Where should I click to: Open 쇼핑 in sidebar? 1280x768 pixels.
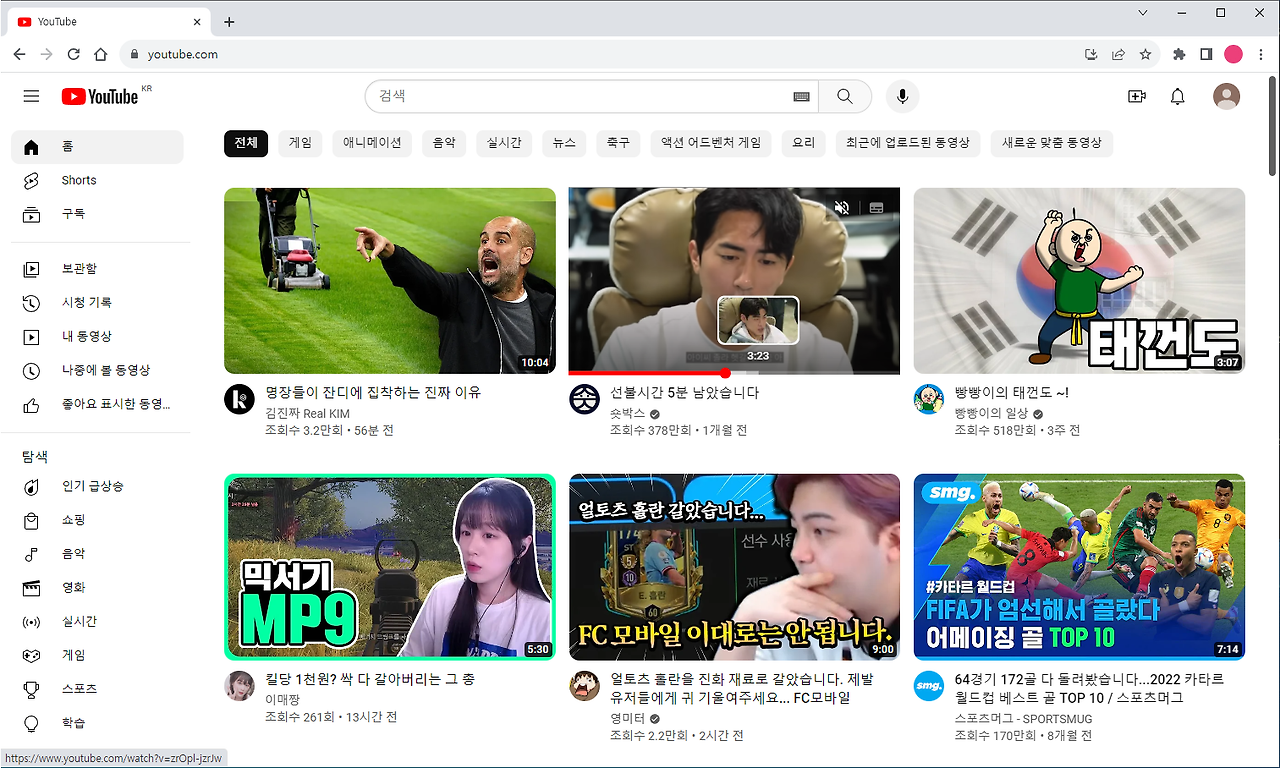click(x=97, y=520)
